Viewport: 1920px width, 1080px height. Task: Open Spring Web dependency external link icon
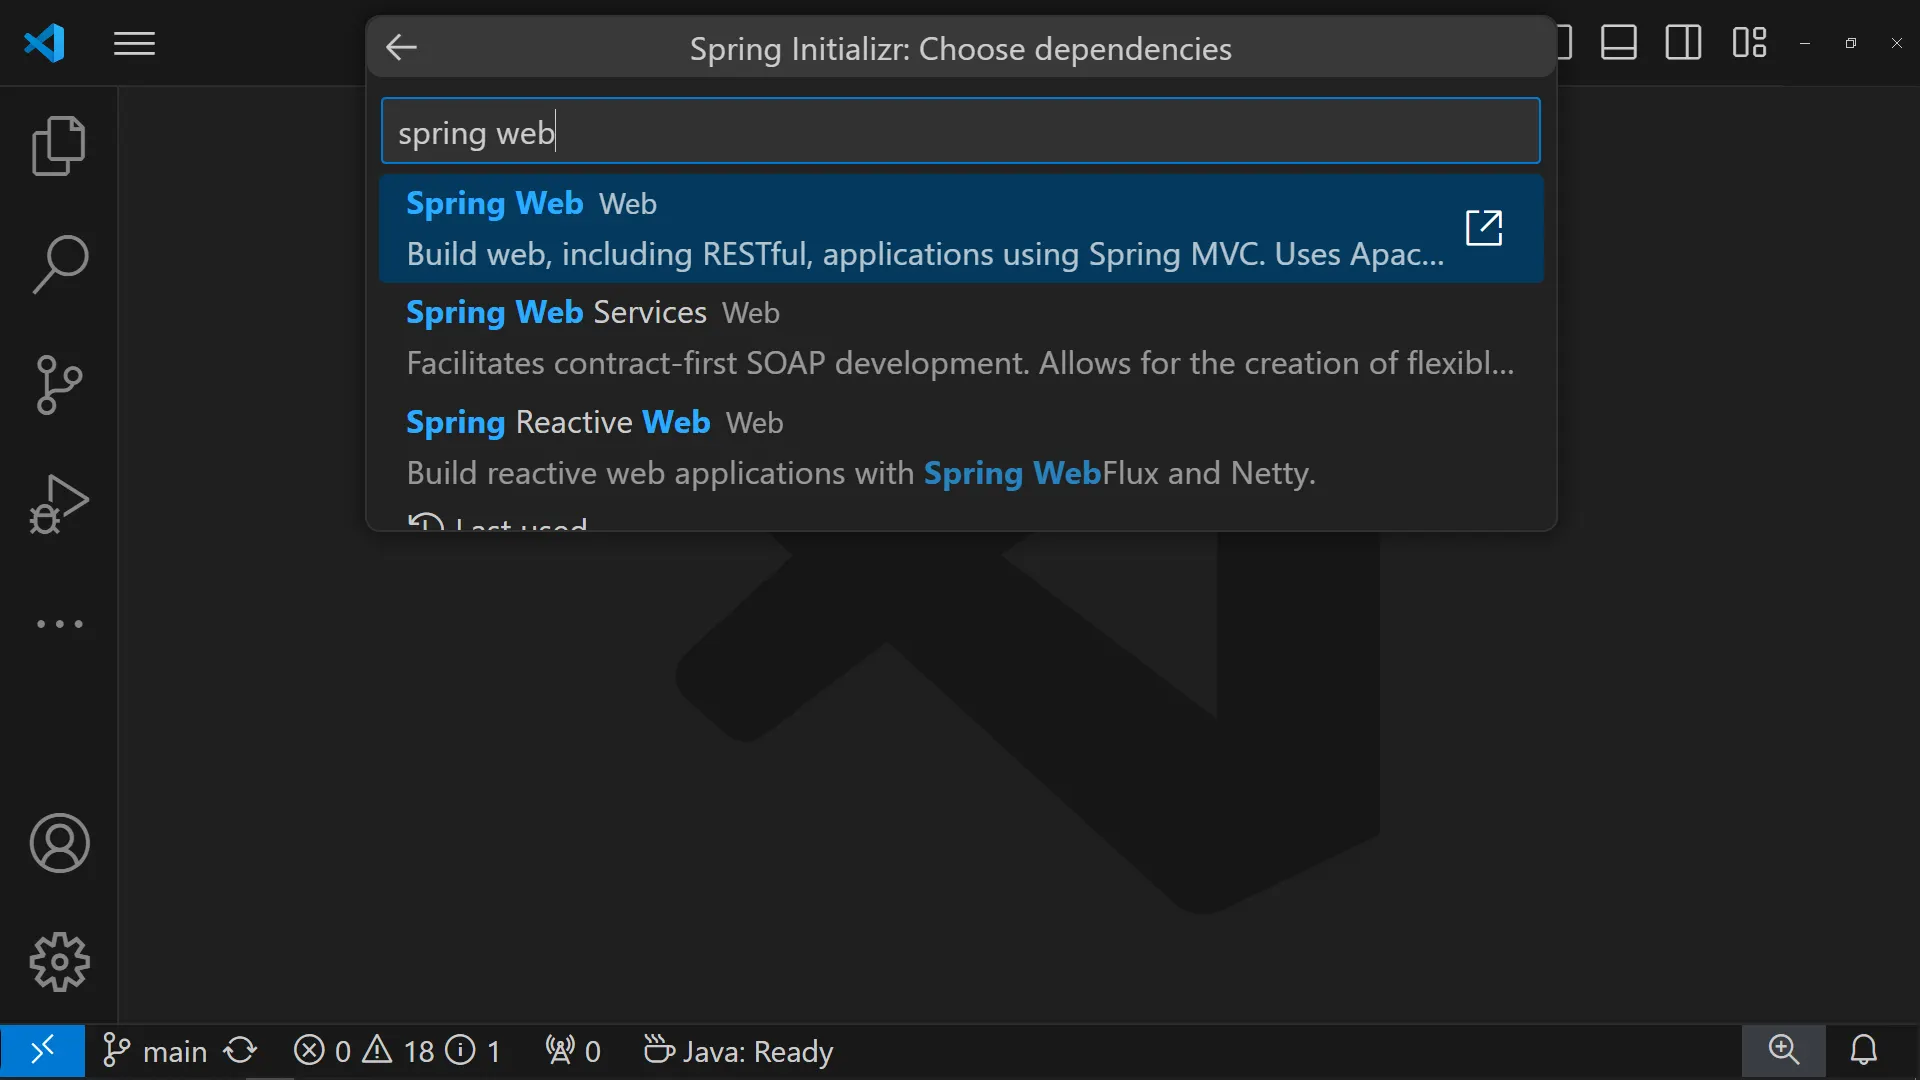click(x=1483, y=228)
